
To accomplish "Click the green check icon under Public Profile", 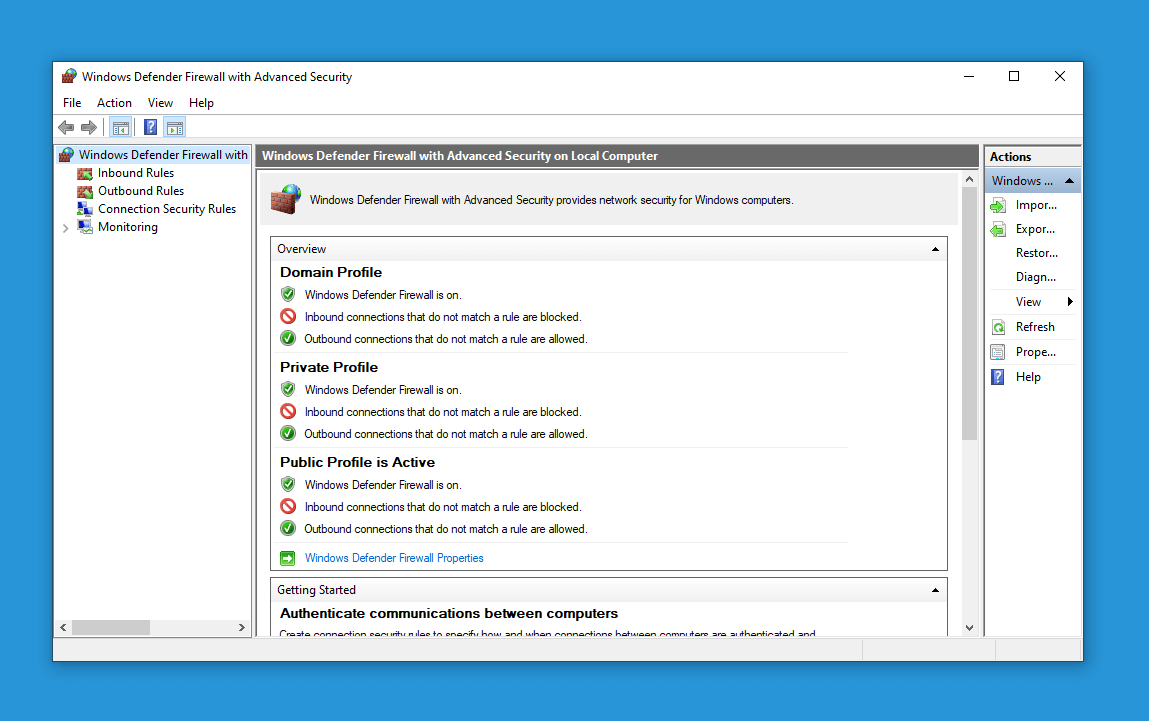I will pyautogui.click(x=288, y=528).
